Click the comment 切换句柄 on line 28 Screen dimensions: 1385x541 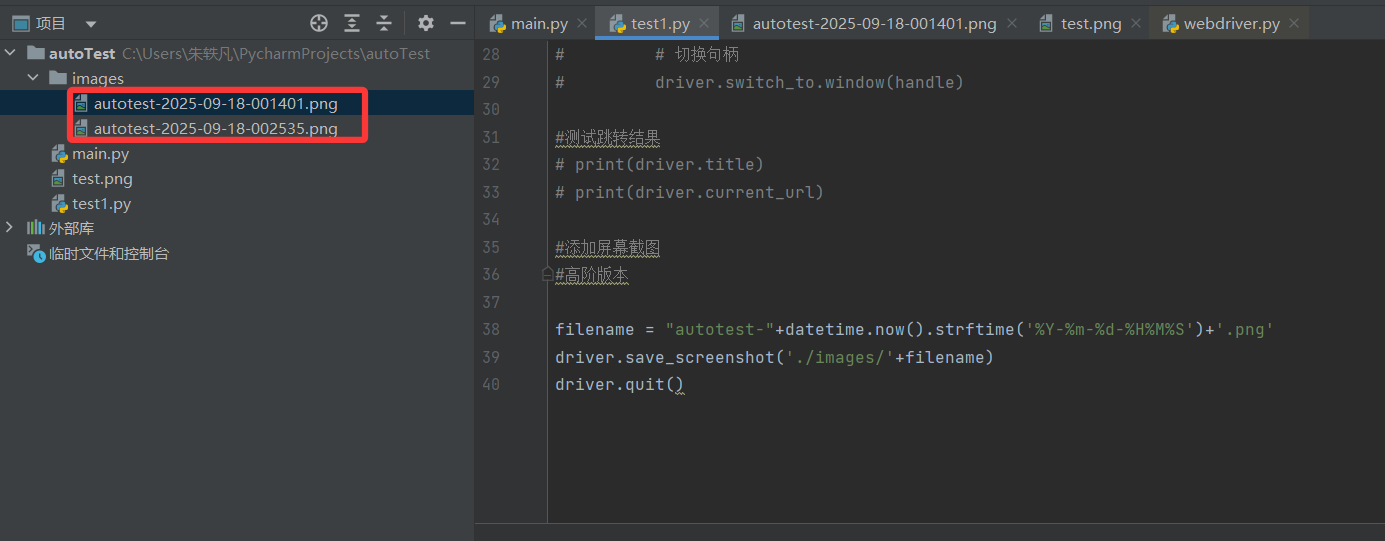pos(707,54)
